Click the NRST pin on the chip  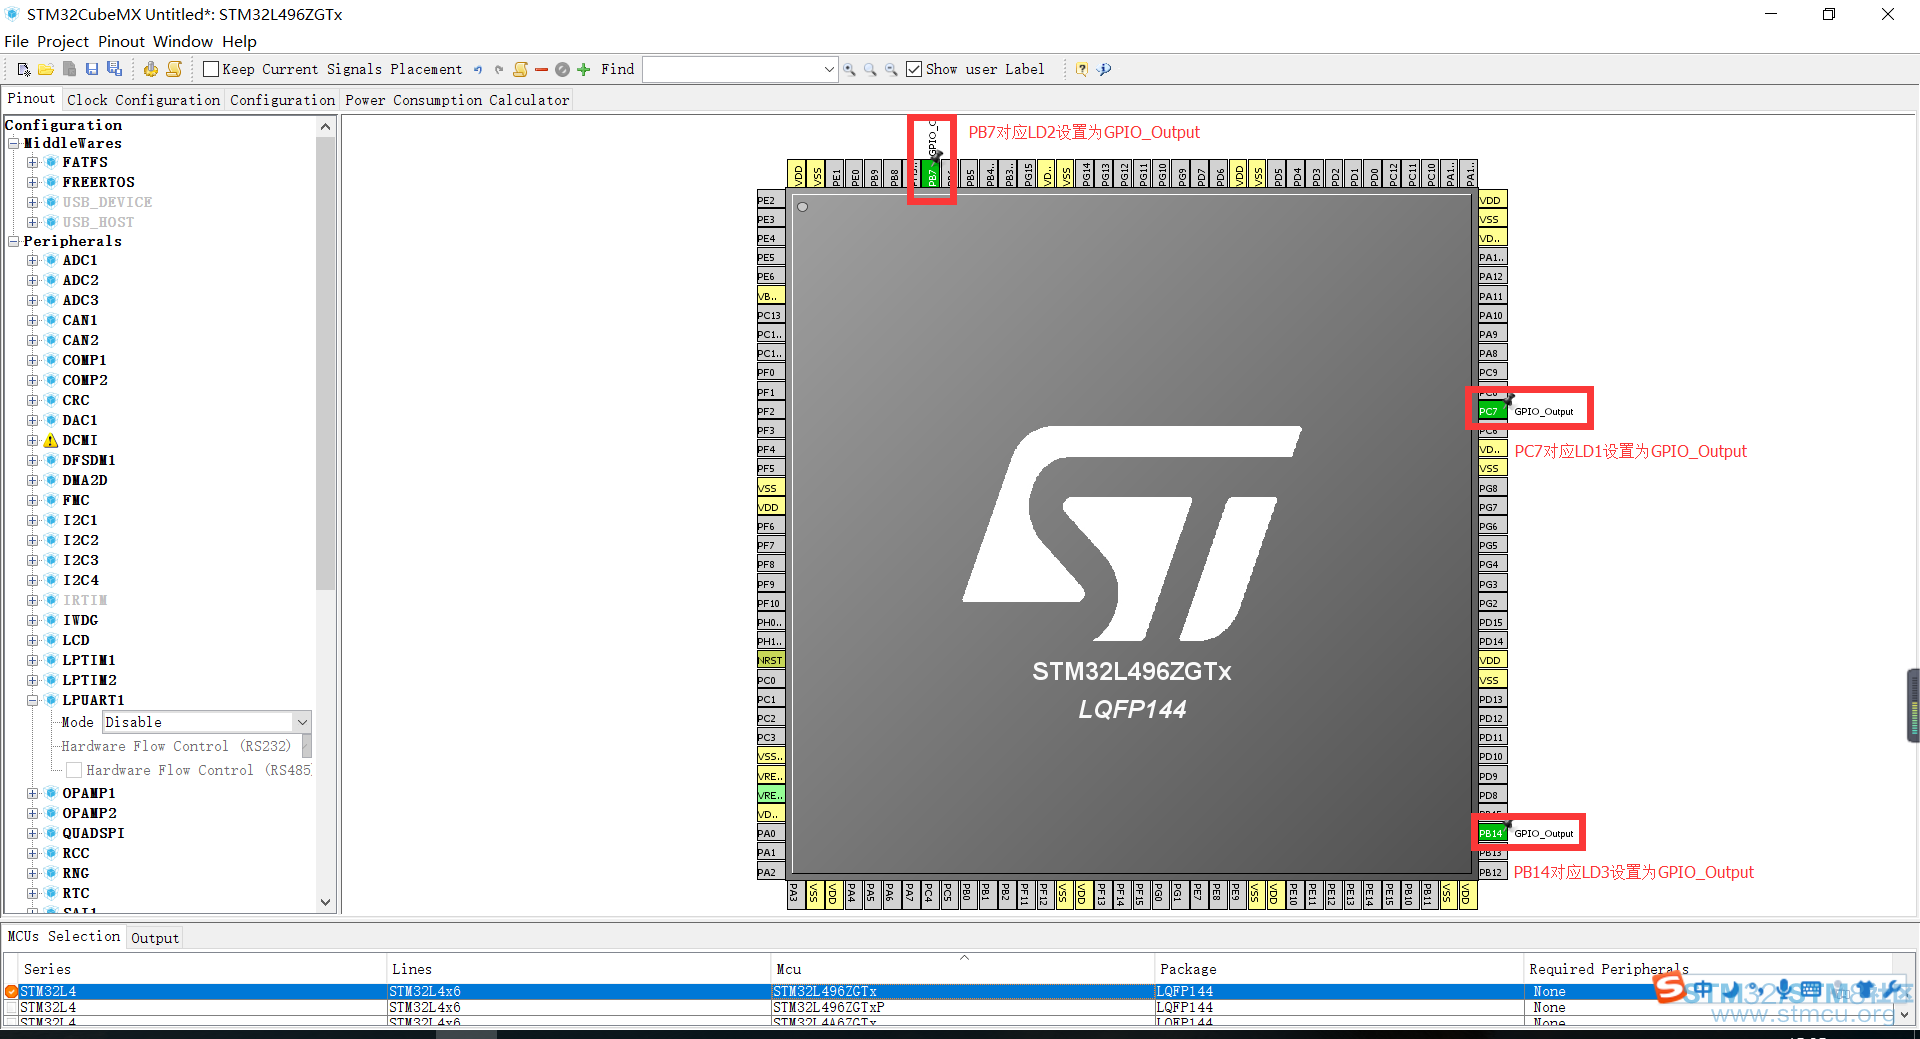(x=770, y=660)
